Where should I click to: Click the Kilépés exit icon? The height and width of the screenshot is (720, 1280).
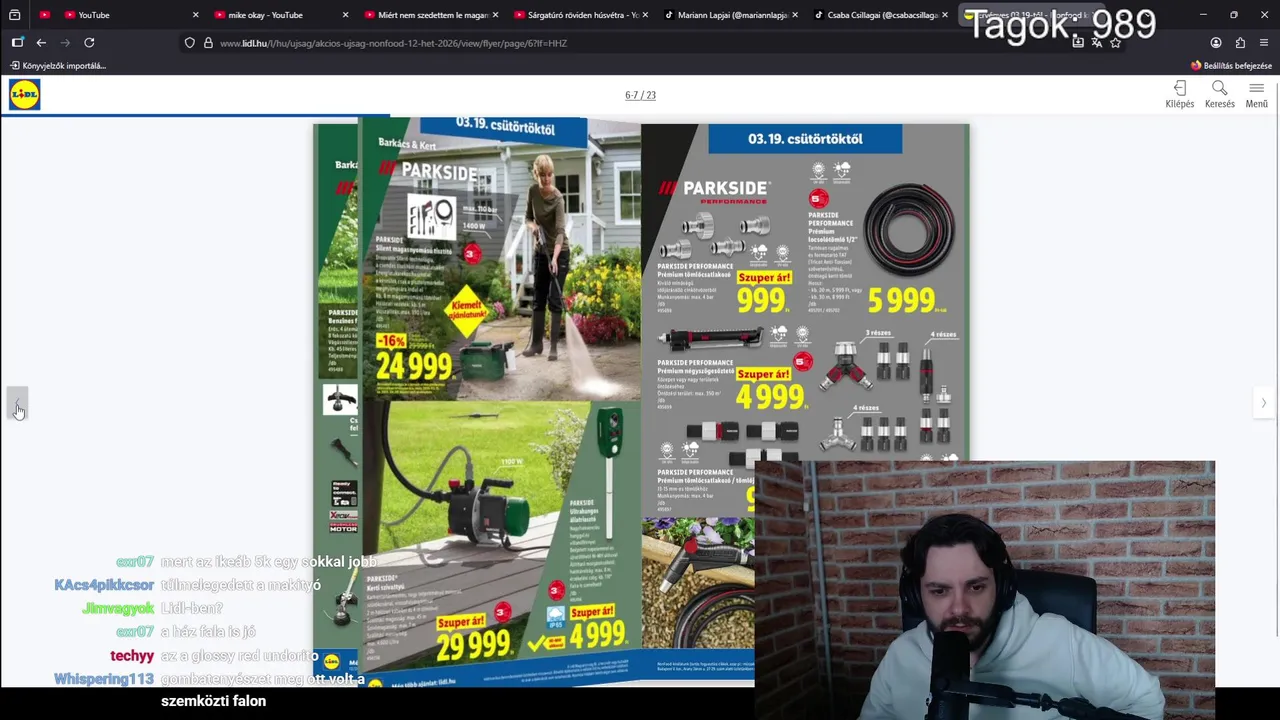click(x=1180, y=95)
